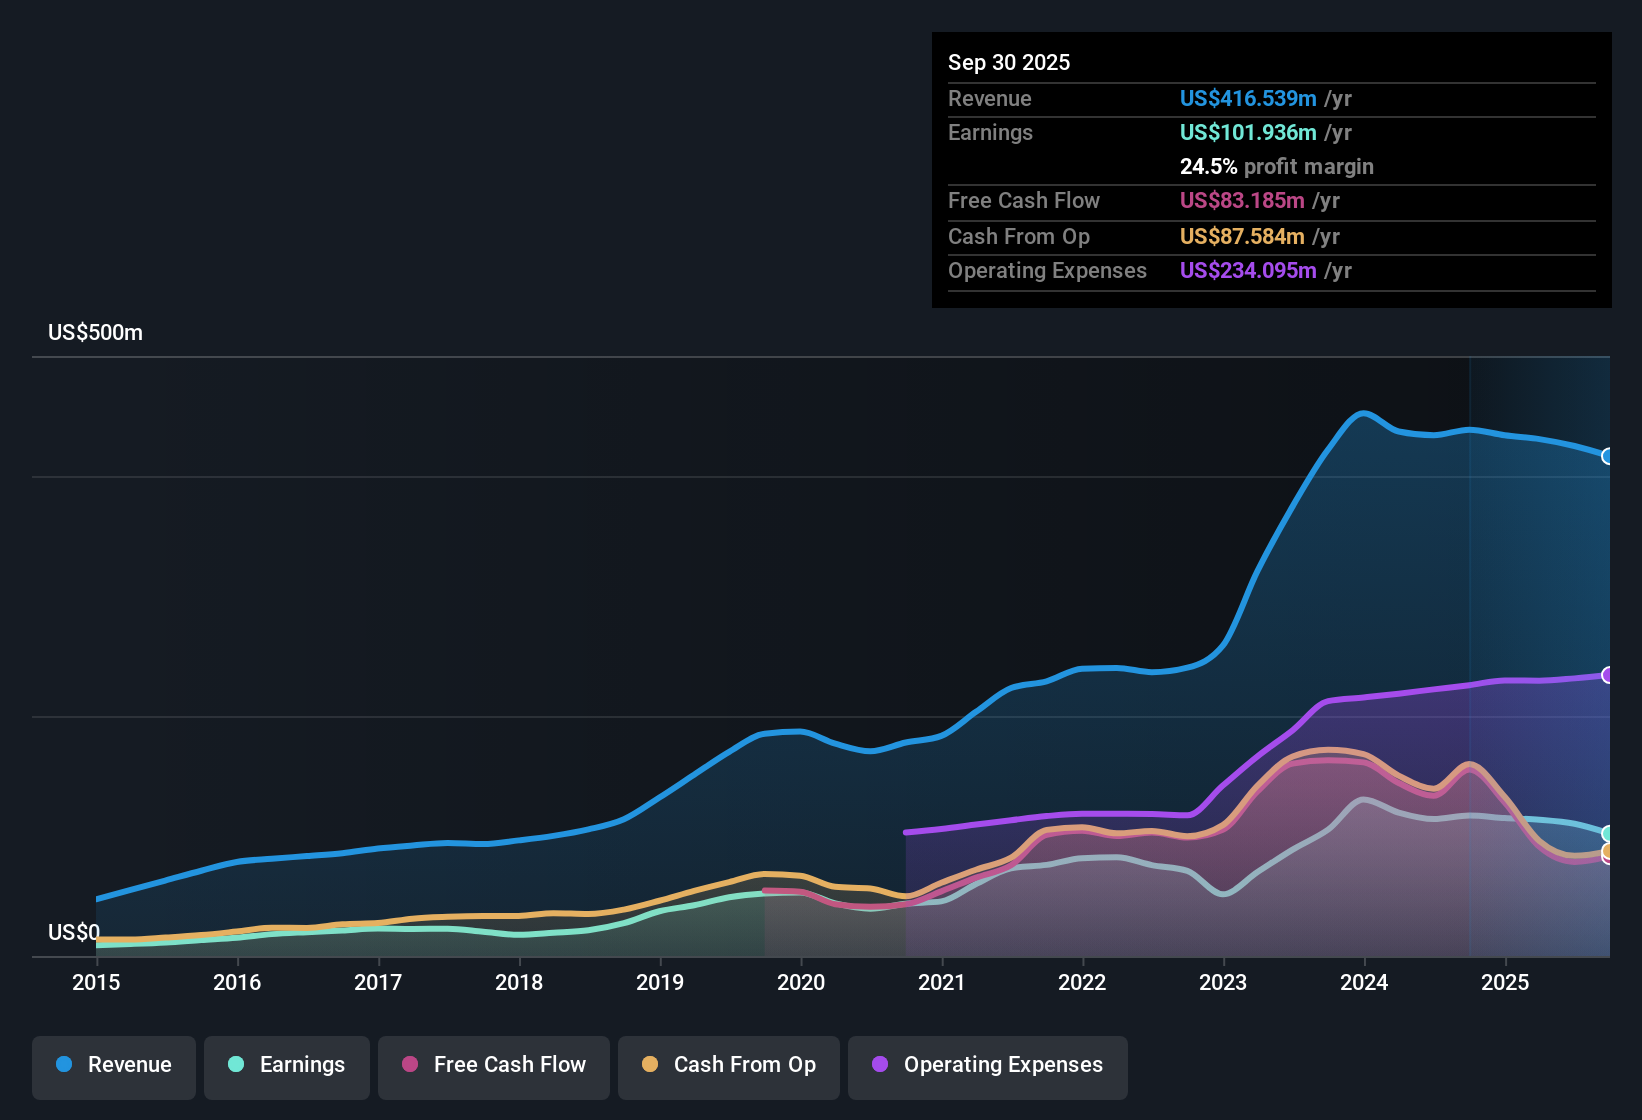Screen dimensions: 1642x1120
Task: Click the Revenue line endpoint marker
Action: 1608,457
